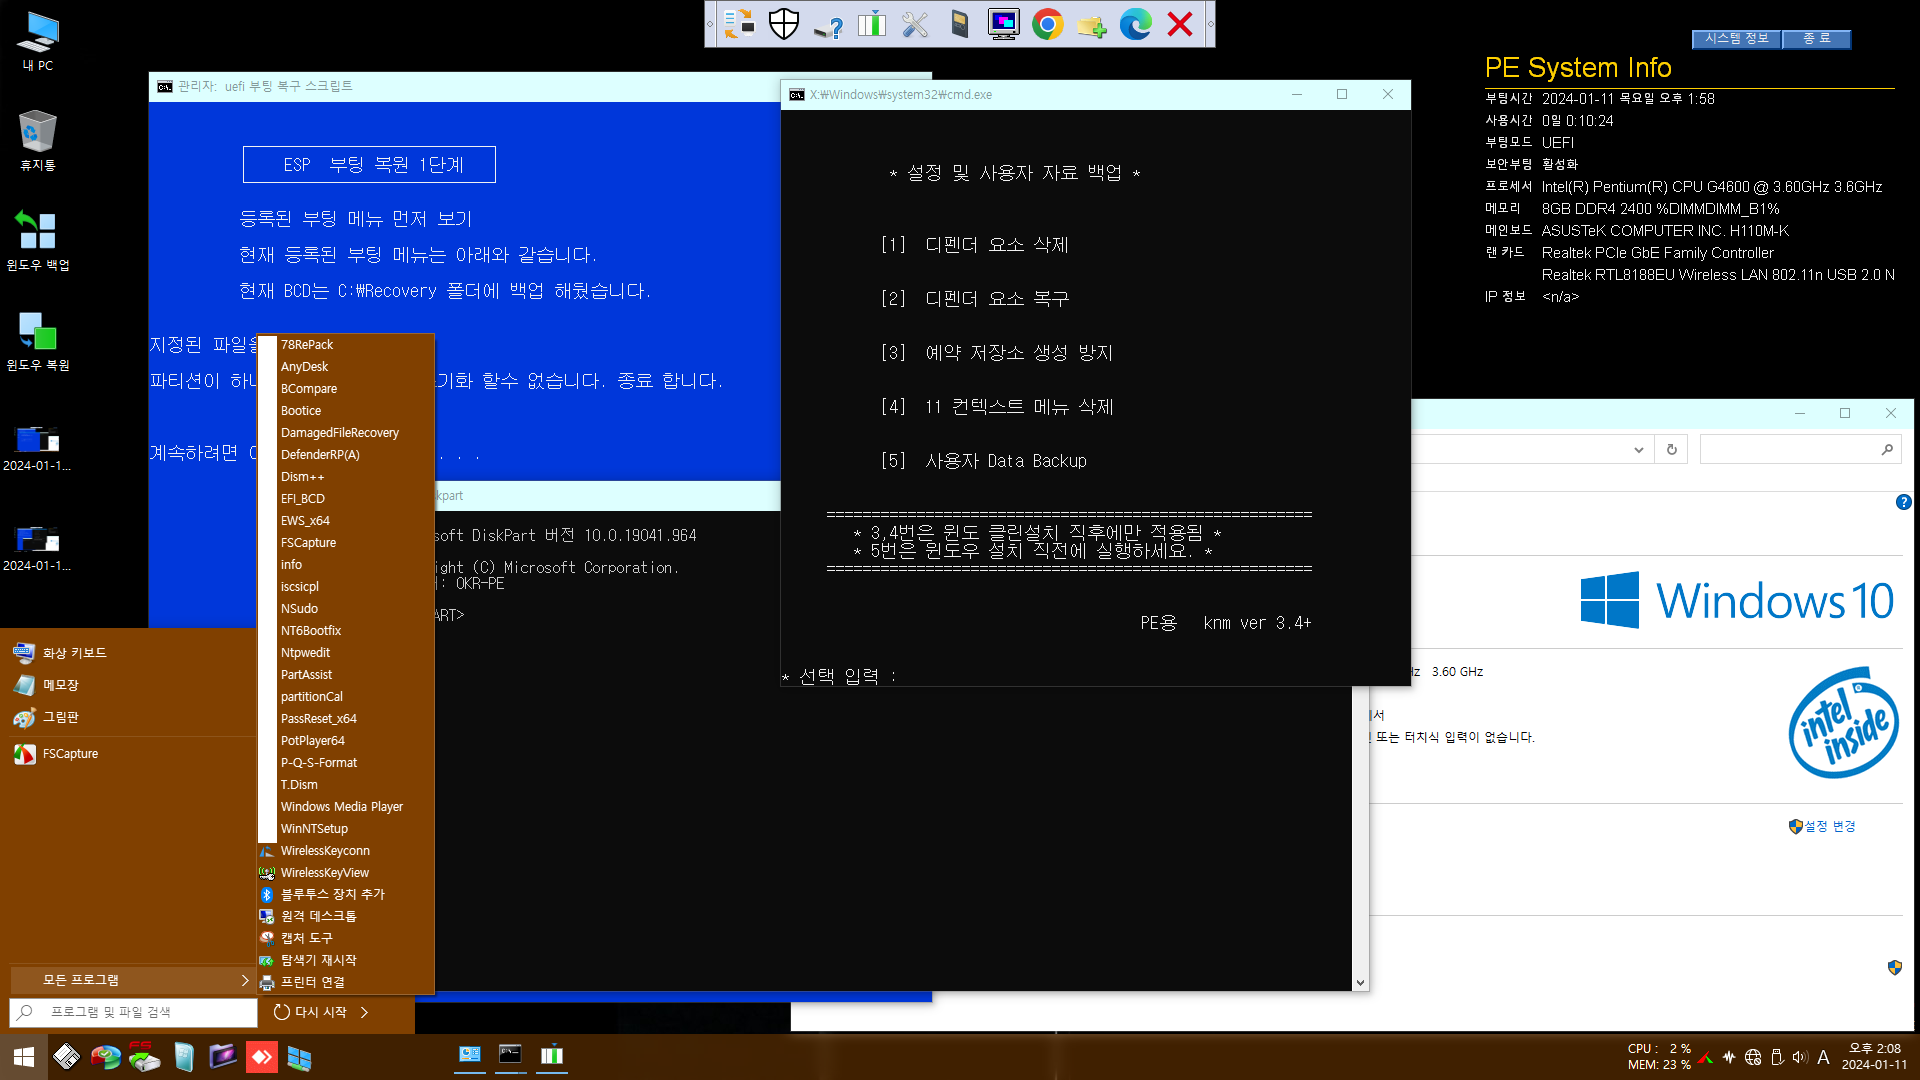Launch Google Chrome from top dock
The height and width of the screenshot is (1080, 1920).
[1047, 24]
